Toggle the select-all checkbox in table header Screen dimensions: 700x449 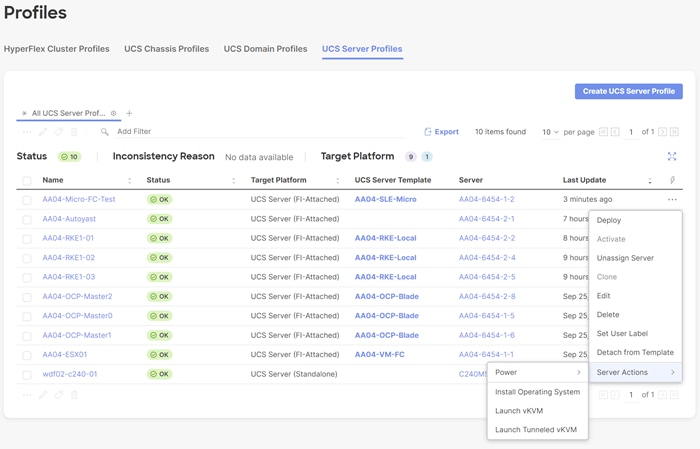click(x=27, y=181)
